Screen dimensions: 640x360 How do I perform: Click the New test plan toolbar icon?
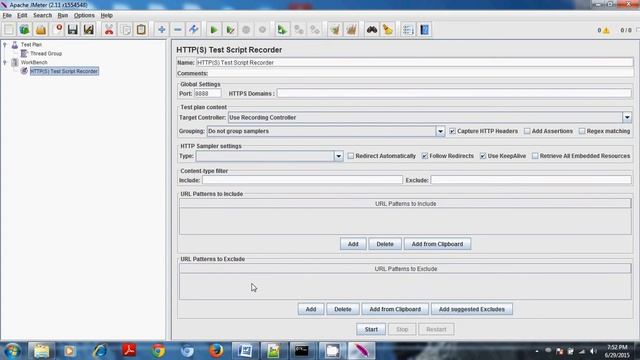9,29
